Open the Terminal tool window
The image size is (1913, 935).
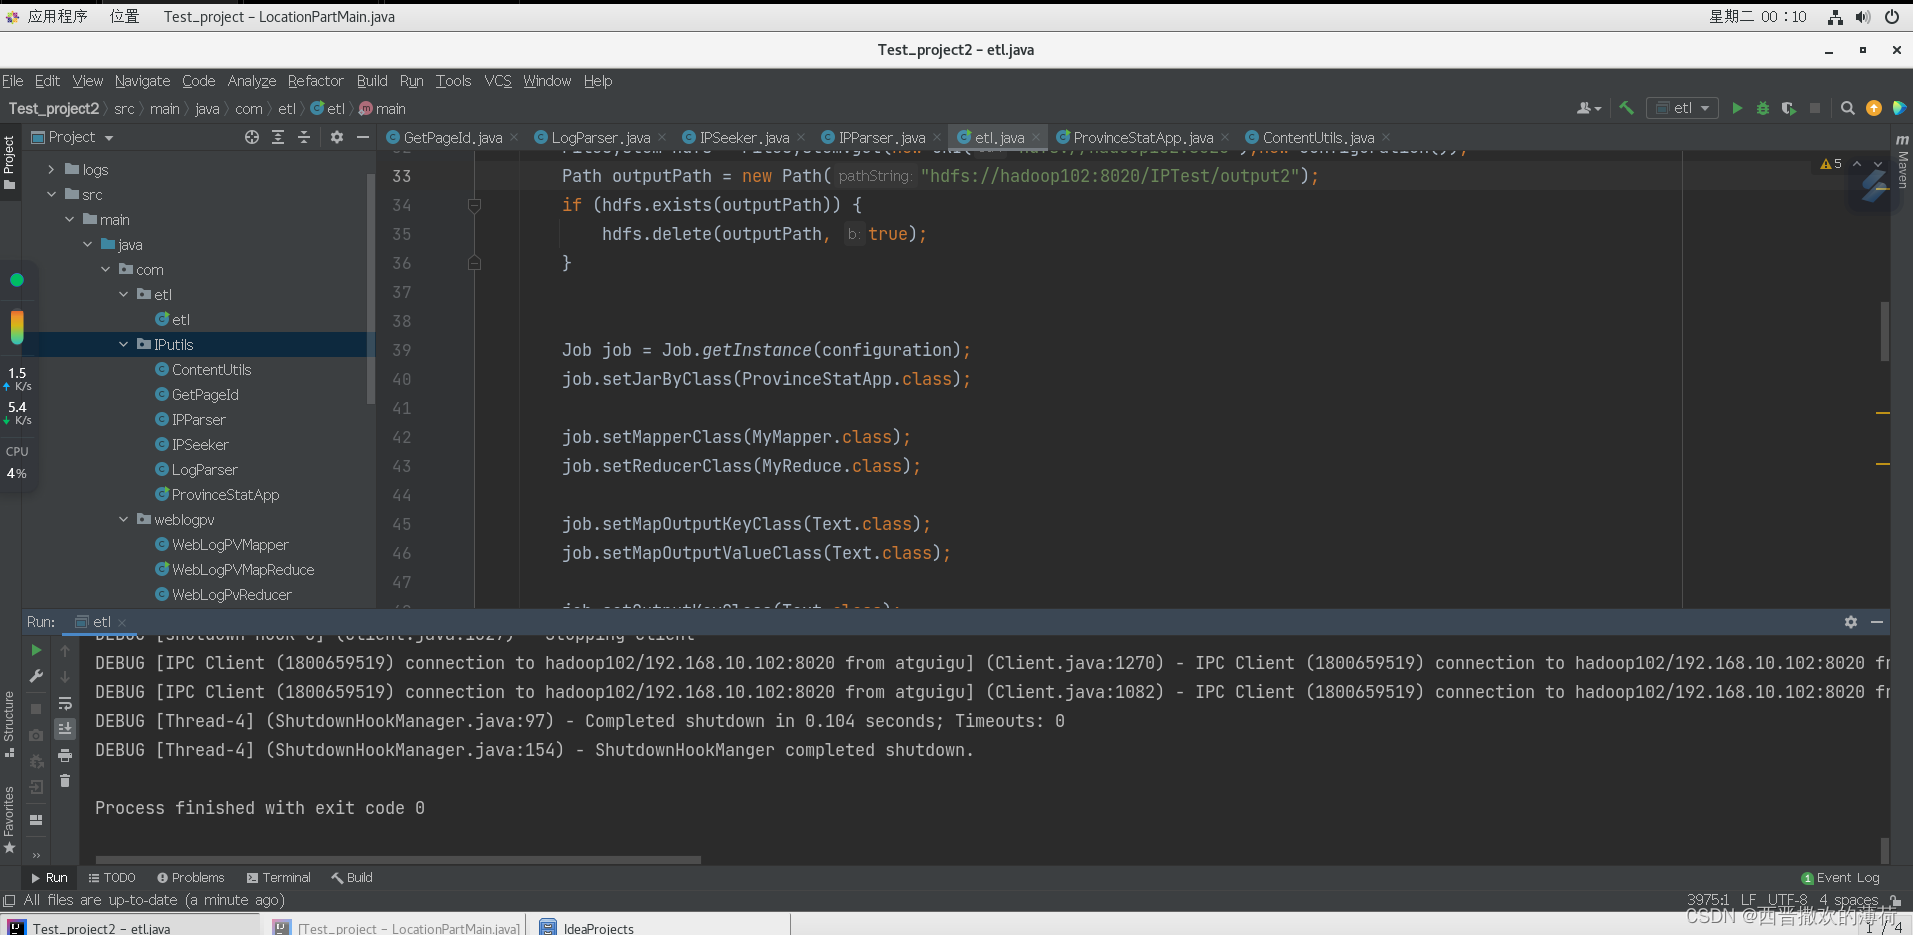tap(279, 878)
